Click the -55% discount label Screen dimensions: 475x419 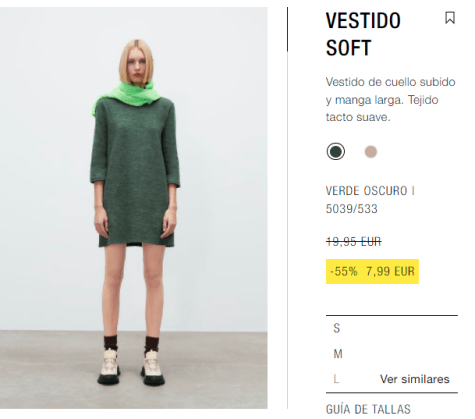pos(344,271)
